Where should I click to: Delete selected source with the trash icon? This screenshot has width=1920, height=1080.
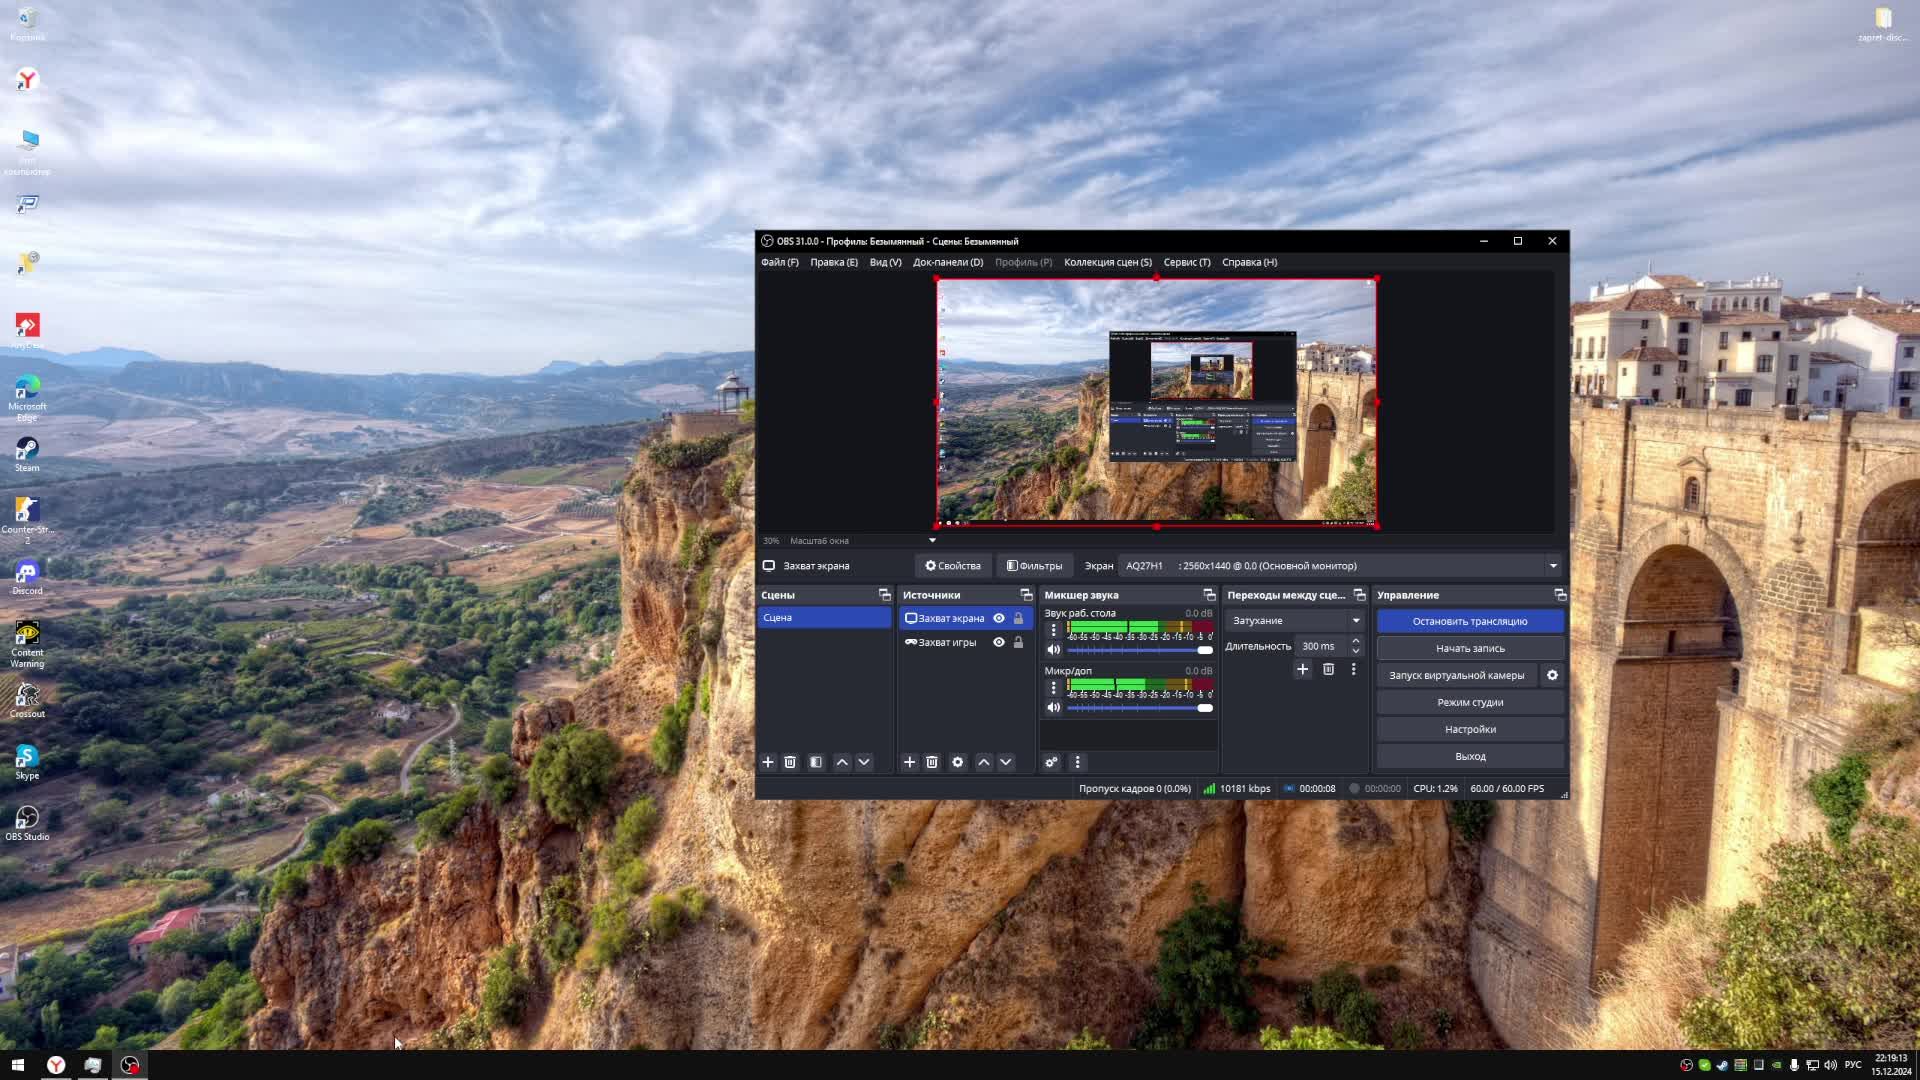coord(932,762)
